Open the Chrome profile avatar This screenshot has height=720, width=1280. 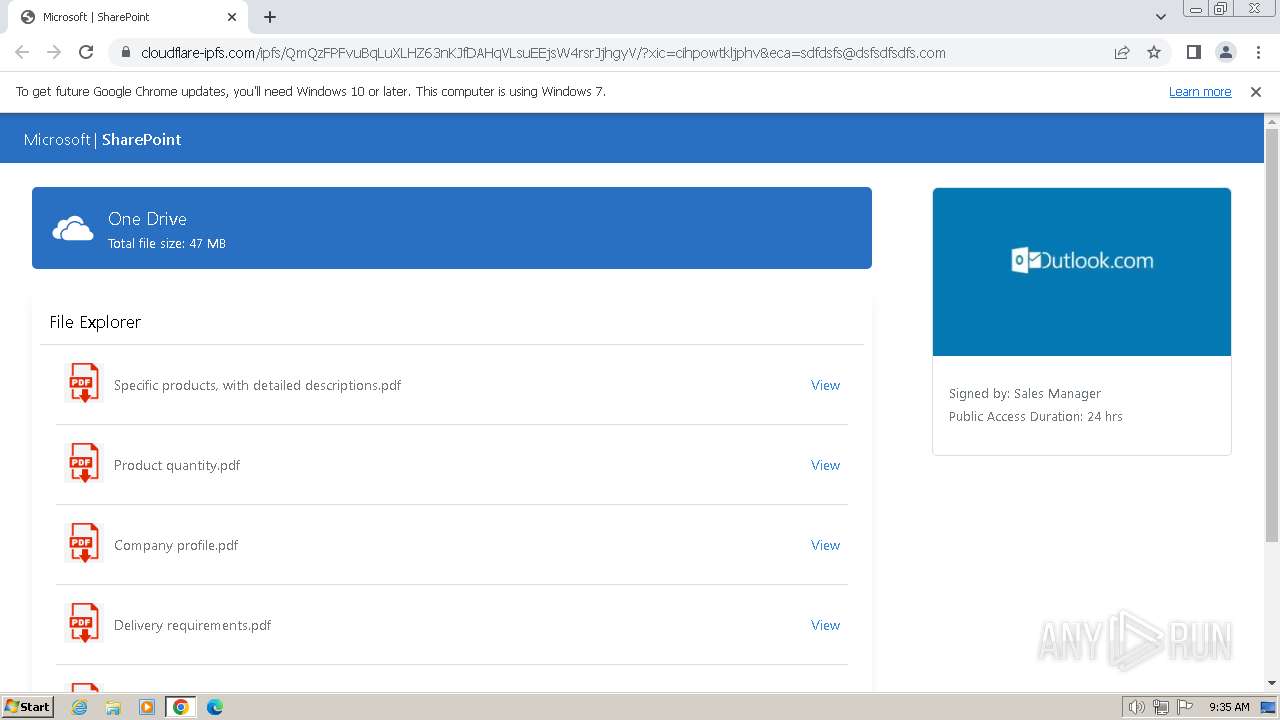tap(1225, 53)
